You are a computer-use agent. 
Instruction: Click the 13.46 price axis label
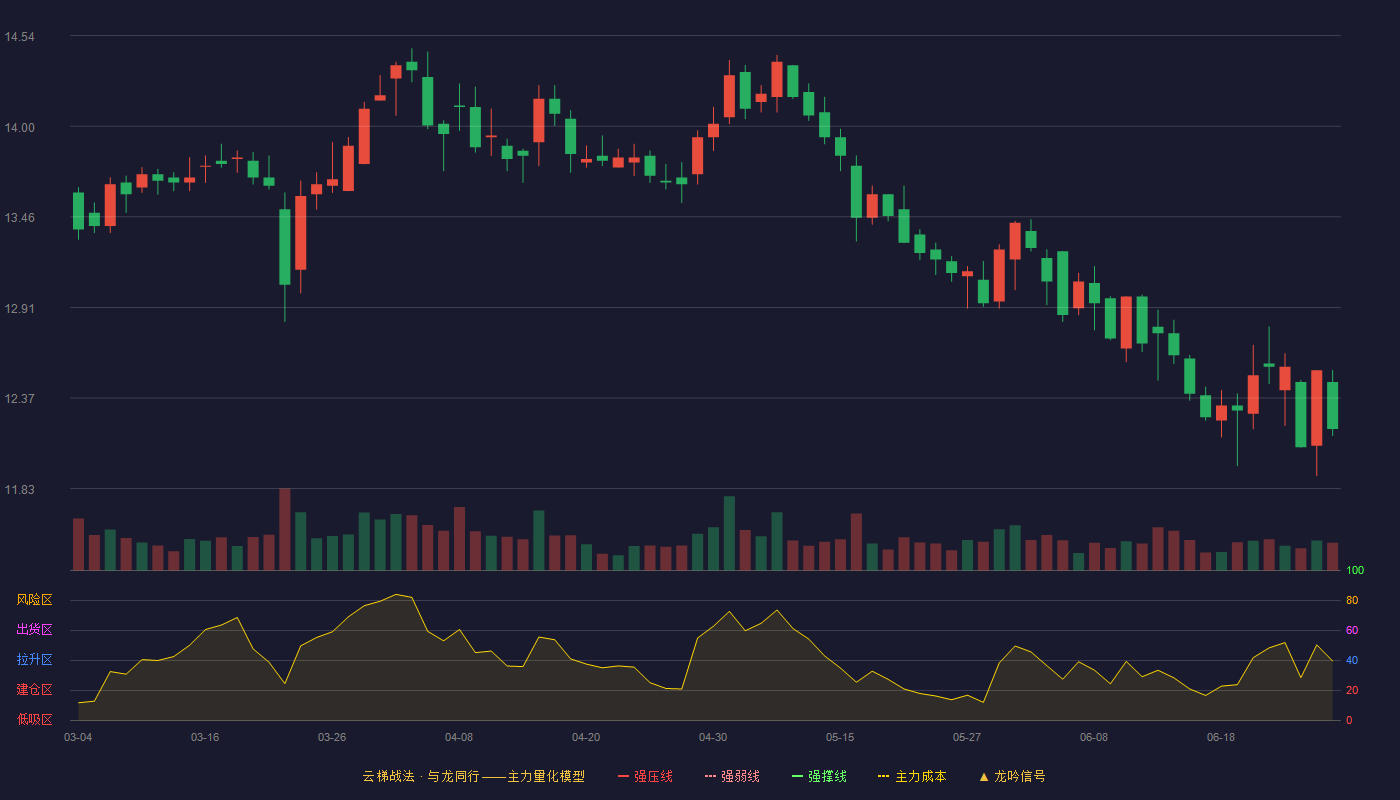(x=19, y=218)
